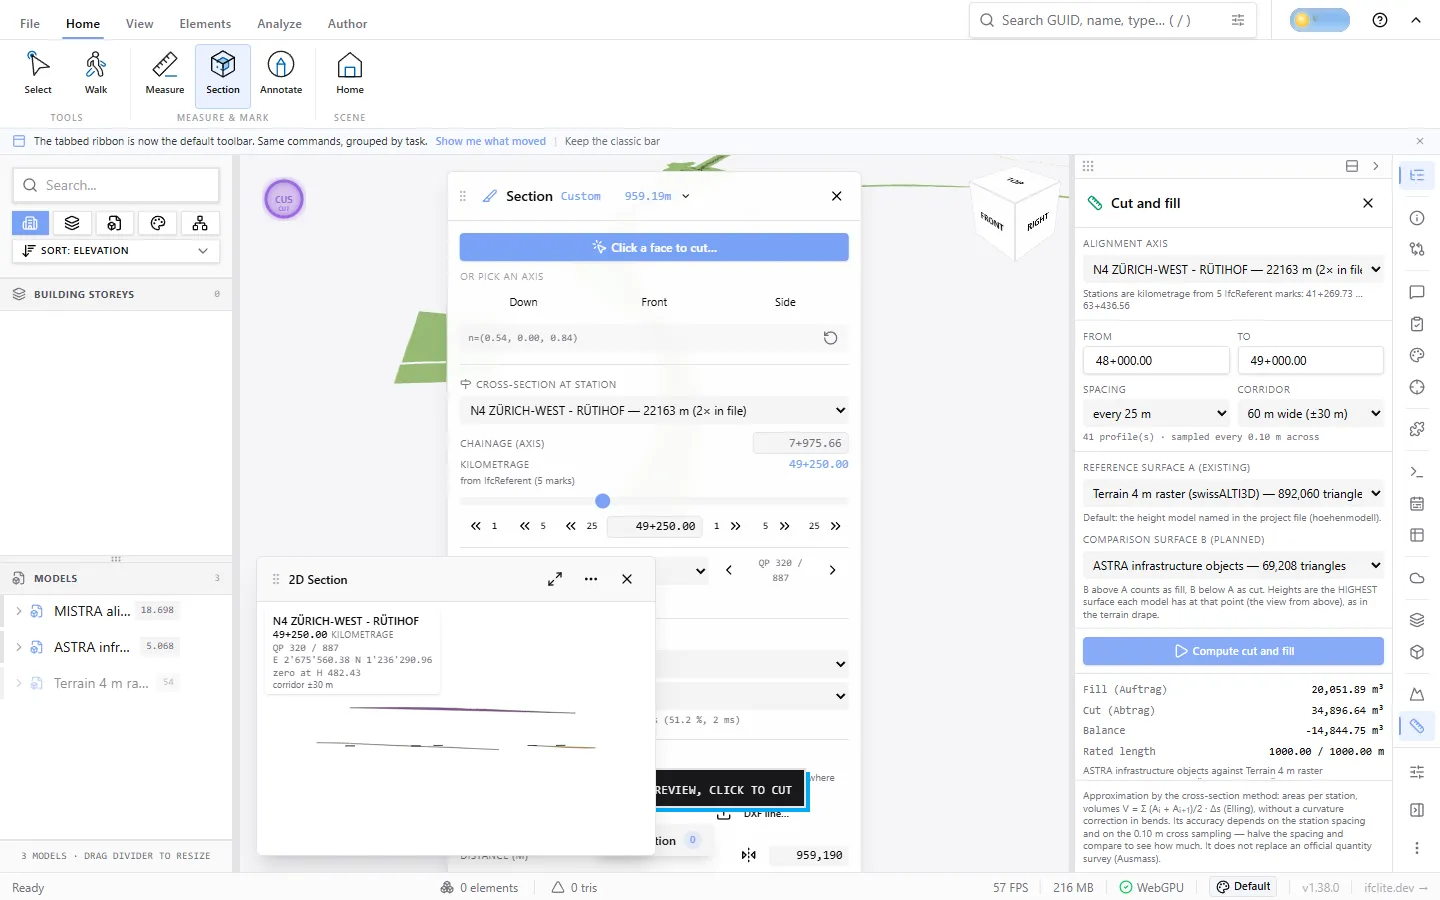
Task: Toggle the split panel layout icon
Action: [x=1352, y=166]
